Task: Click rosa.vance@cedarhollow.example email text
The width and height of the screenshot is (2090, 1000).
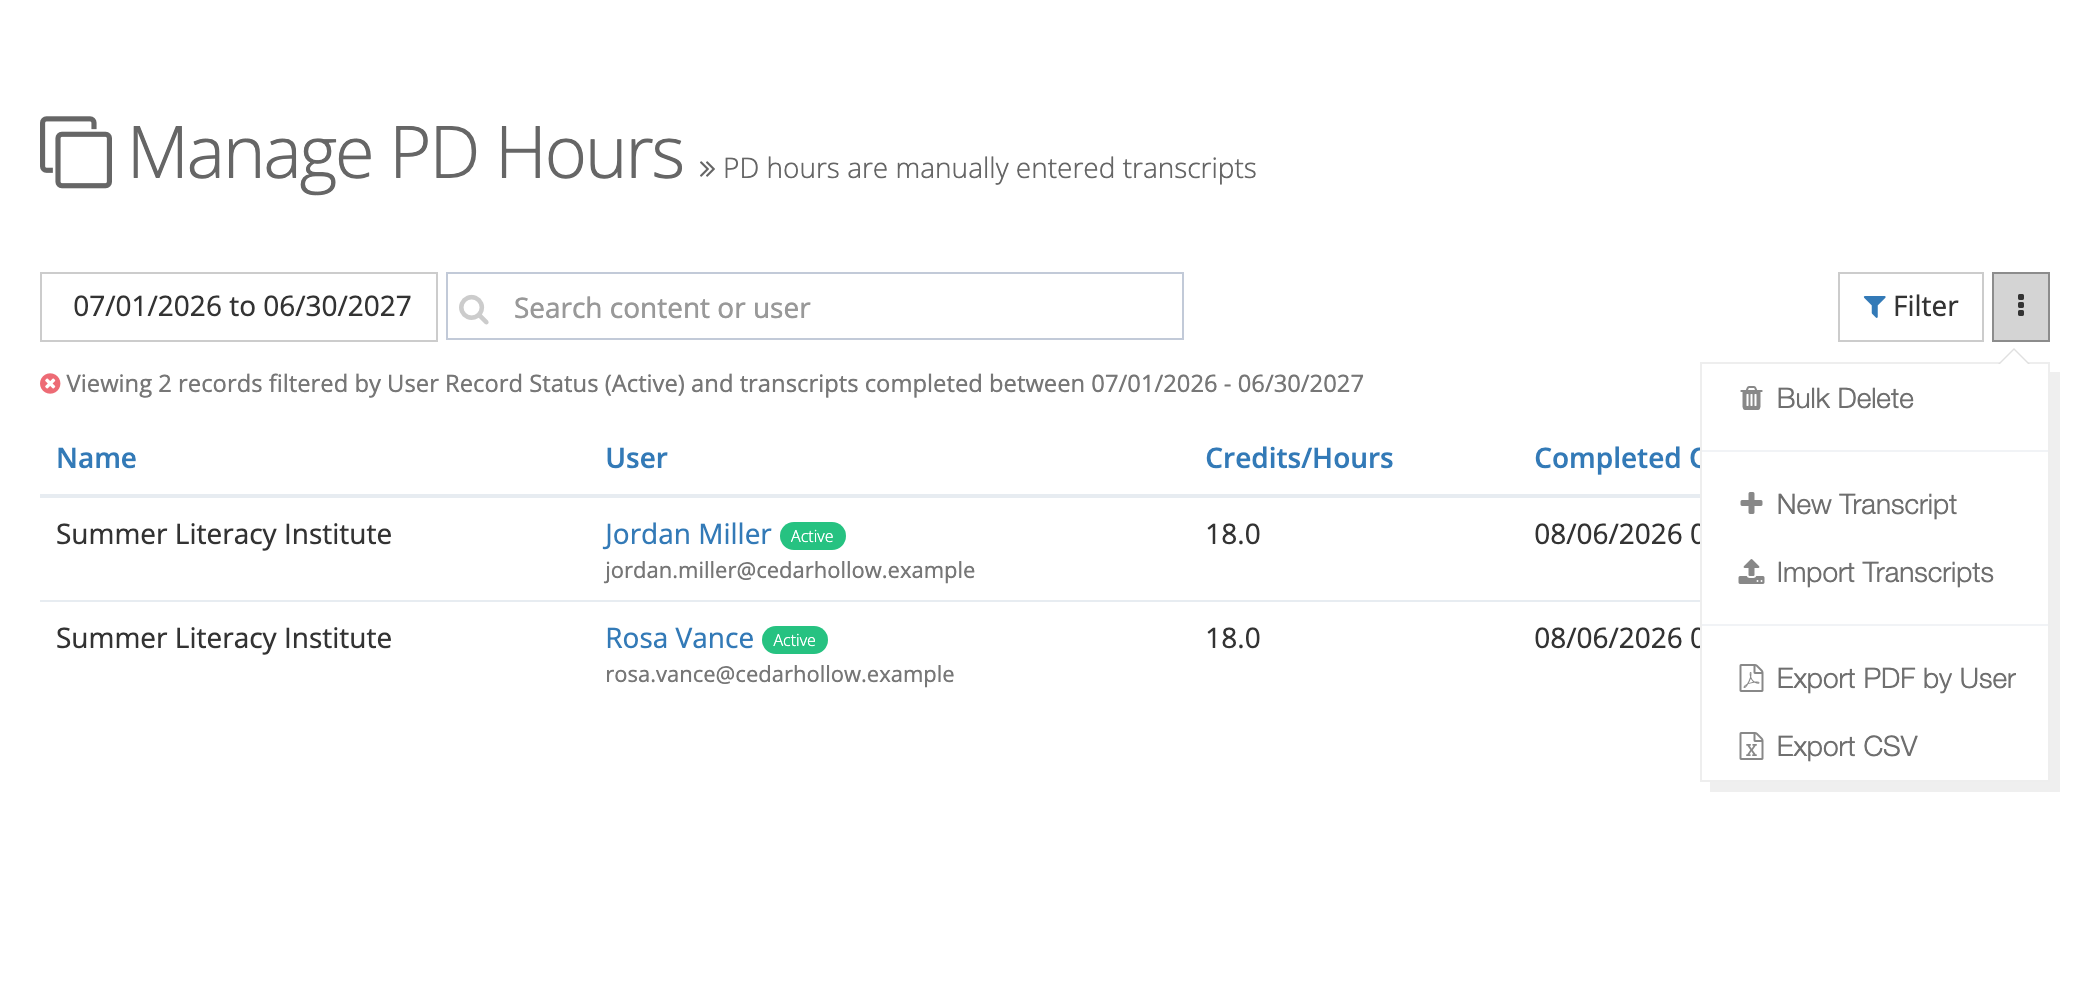Action: pos(779,674)
